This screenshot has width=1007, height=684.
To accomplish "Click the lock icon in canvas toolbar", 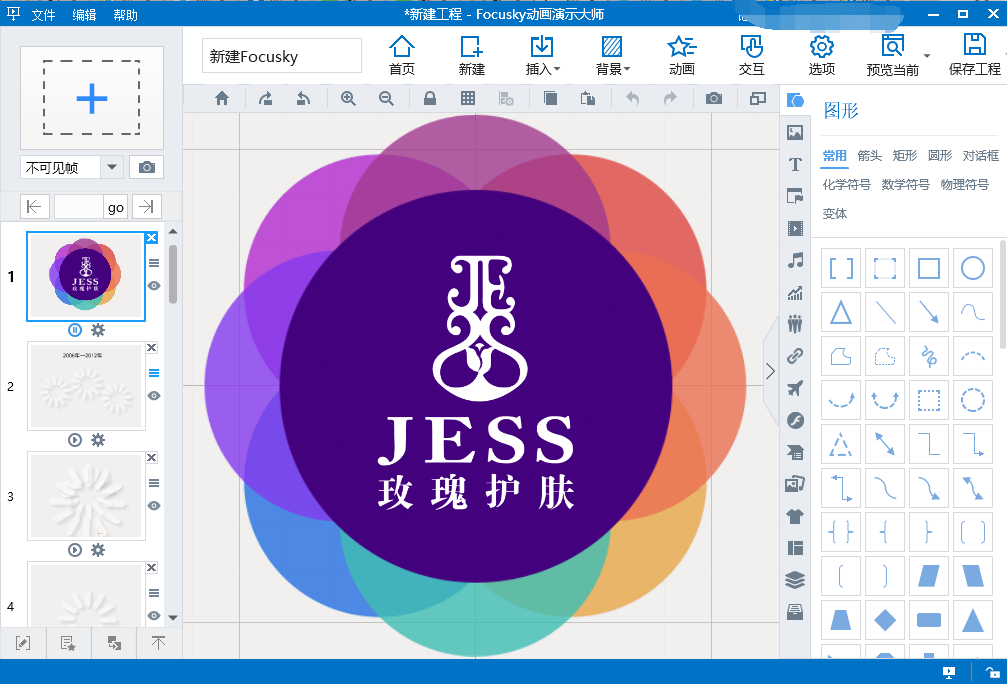I will (429, 98).
